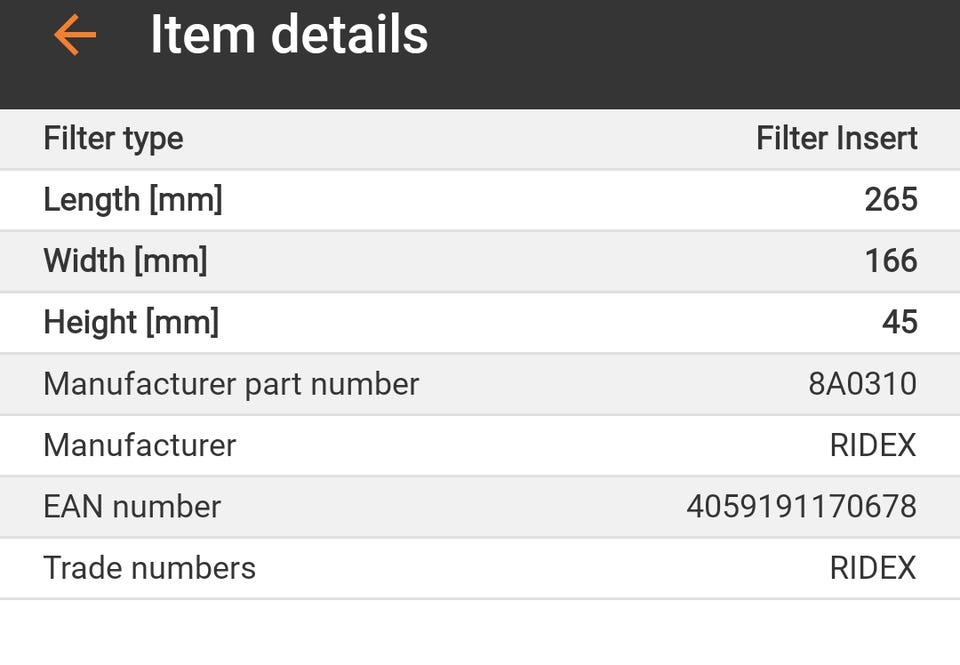
Task: Select the 'Height [mm]' label
Action: pos(130,323)
